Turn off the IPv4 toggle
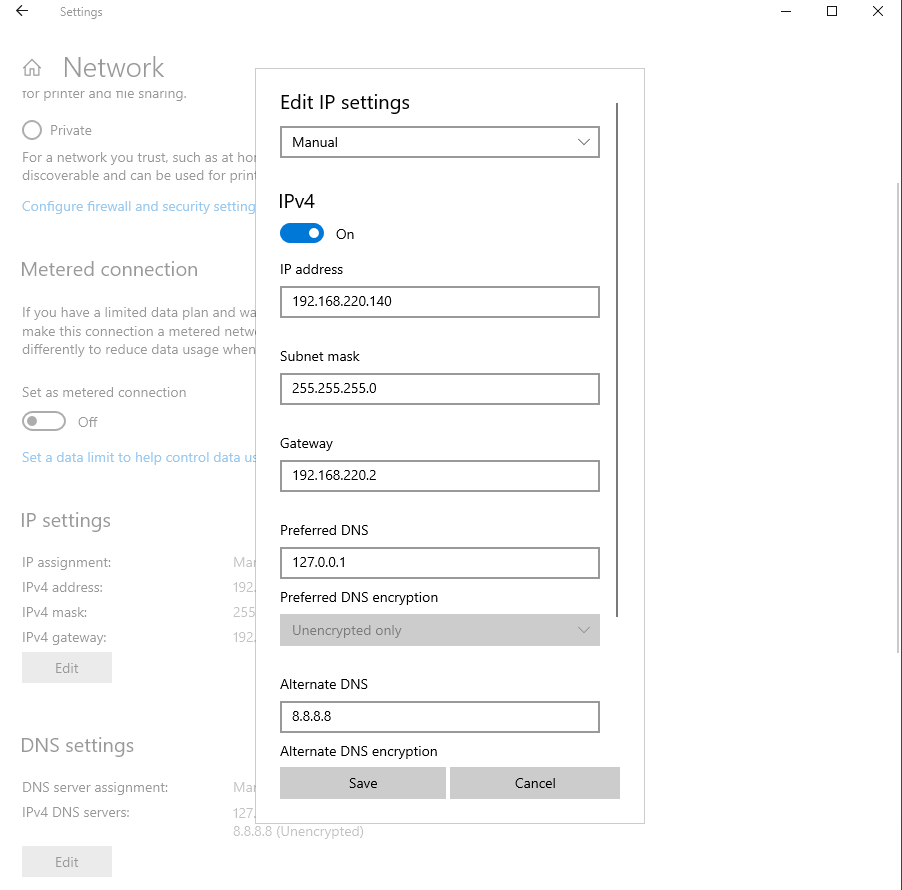The image size is (902, 890). pos(302,234)
